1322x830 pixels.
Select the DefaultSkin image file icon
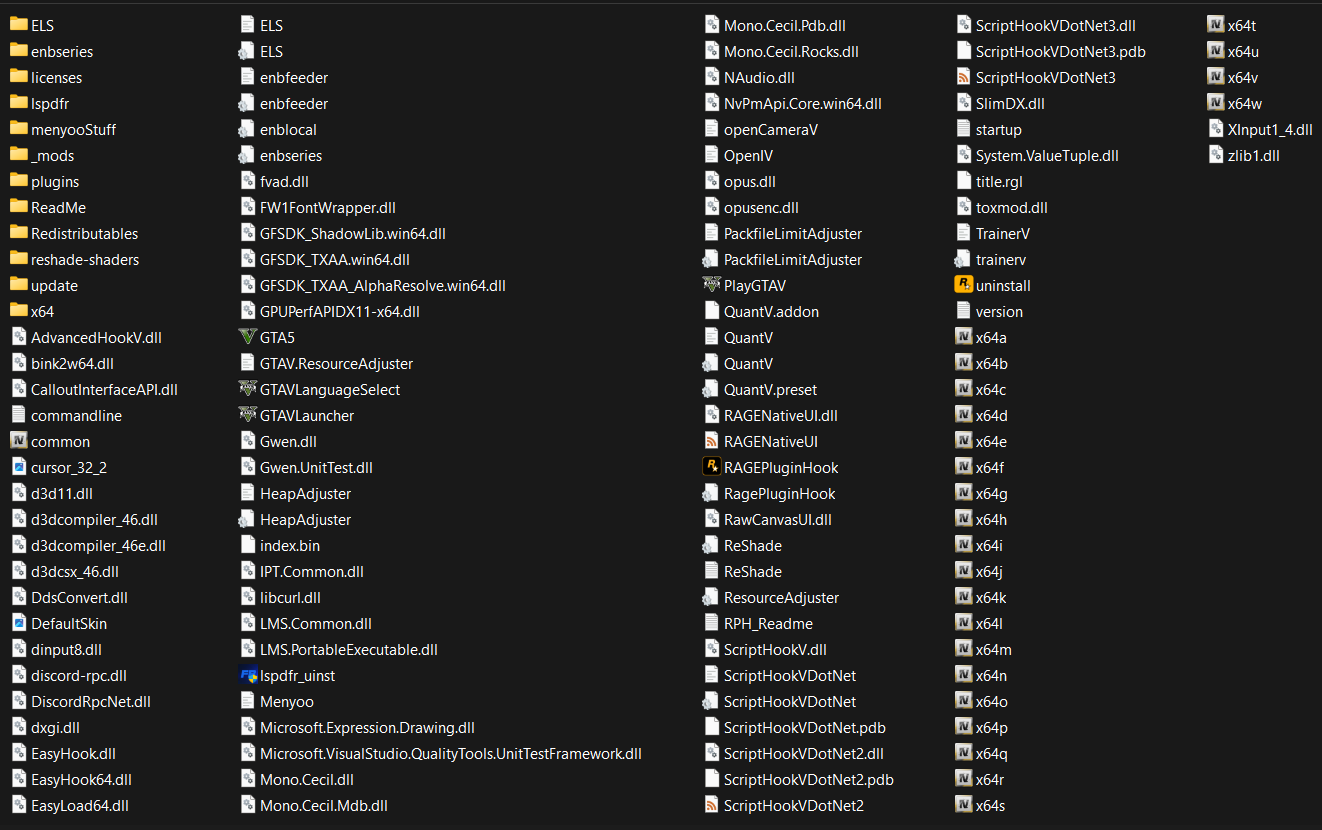(19, 623)
